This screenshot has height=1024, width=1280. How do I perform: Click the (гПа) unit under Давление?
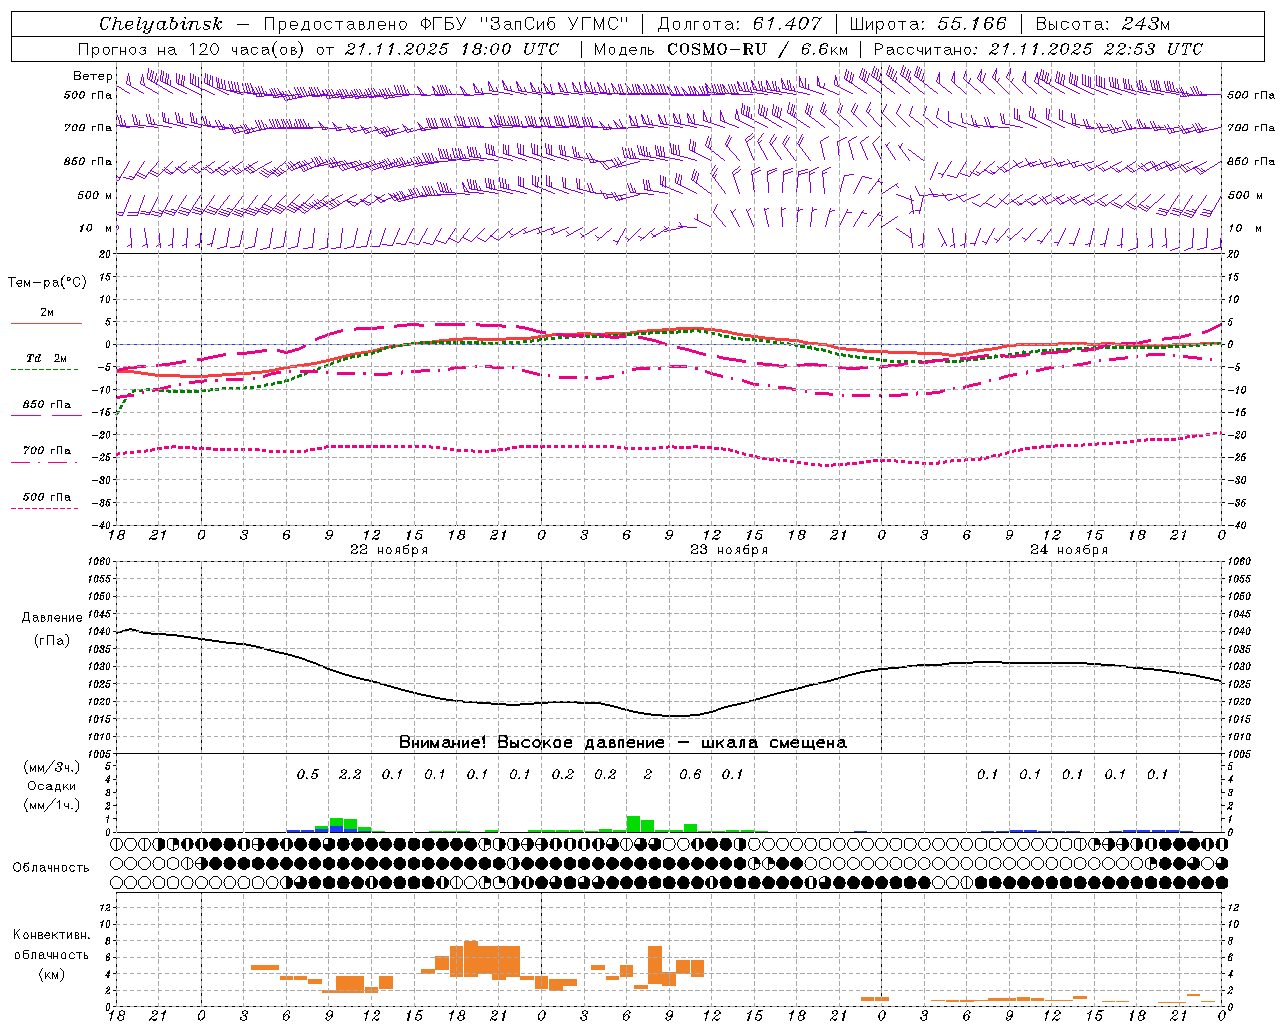[51, 641]
